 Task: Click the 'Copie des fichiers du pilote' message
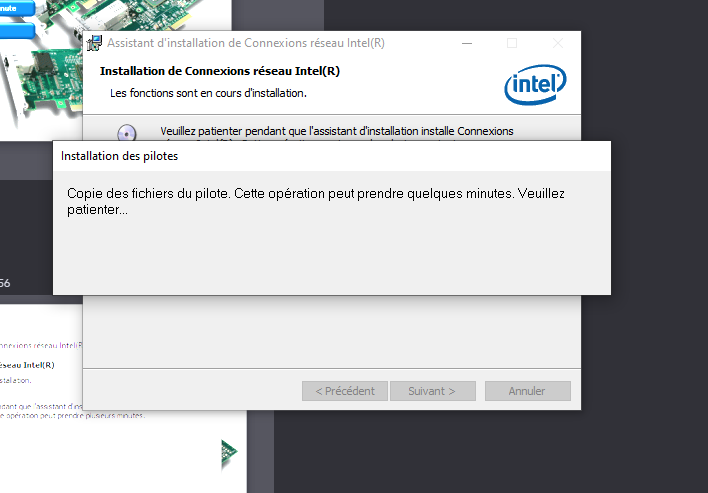pos(316,201)
